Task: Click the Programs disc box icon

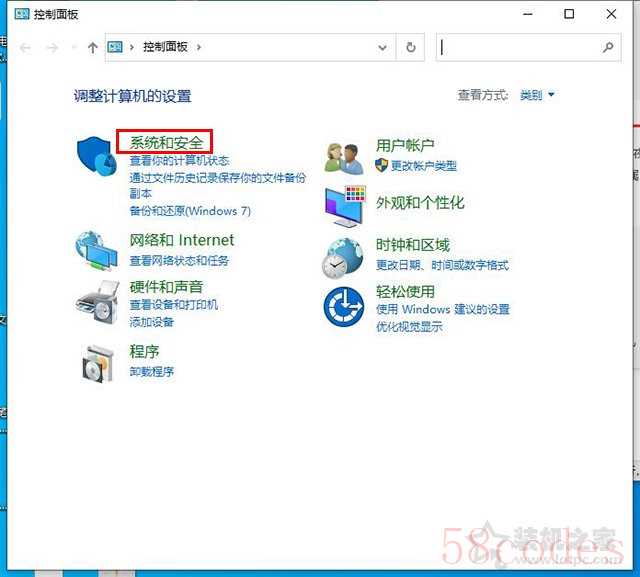Action: point(98,362)
